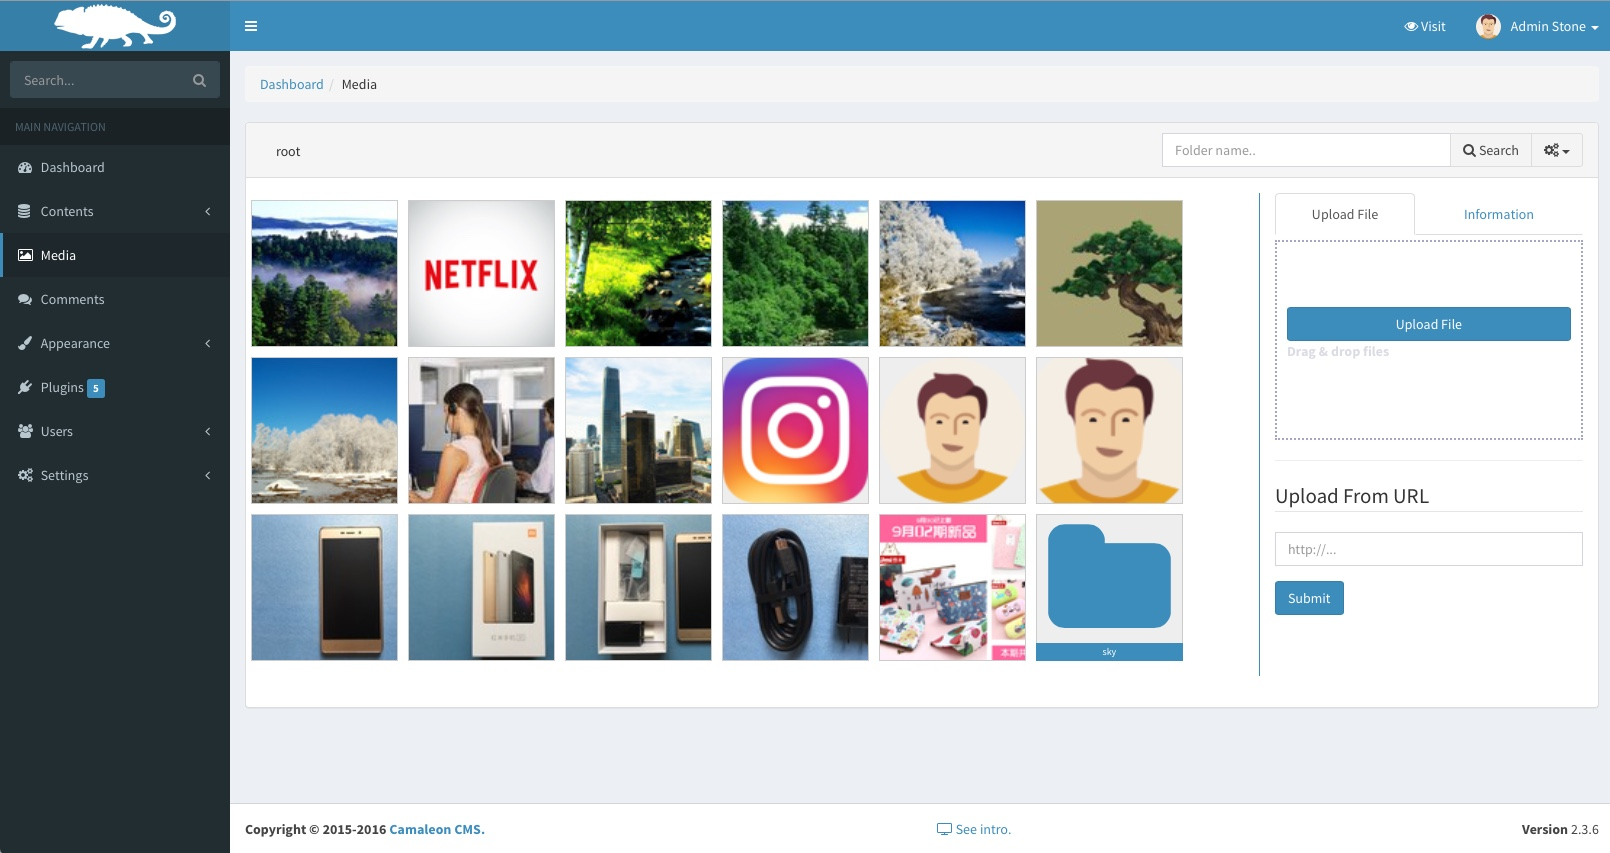Click the Search folder button

1491,150
